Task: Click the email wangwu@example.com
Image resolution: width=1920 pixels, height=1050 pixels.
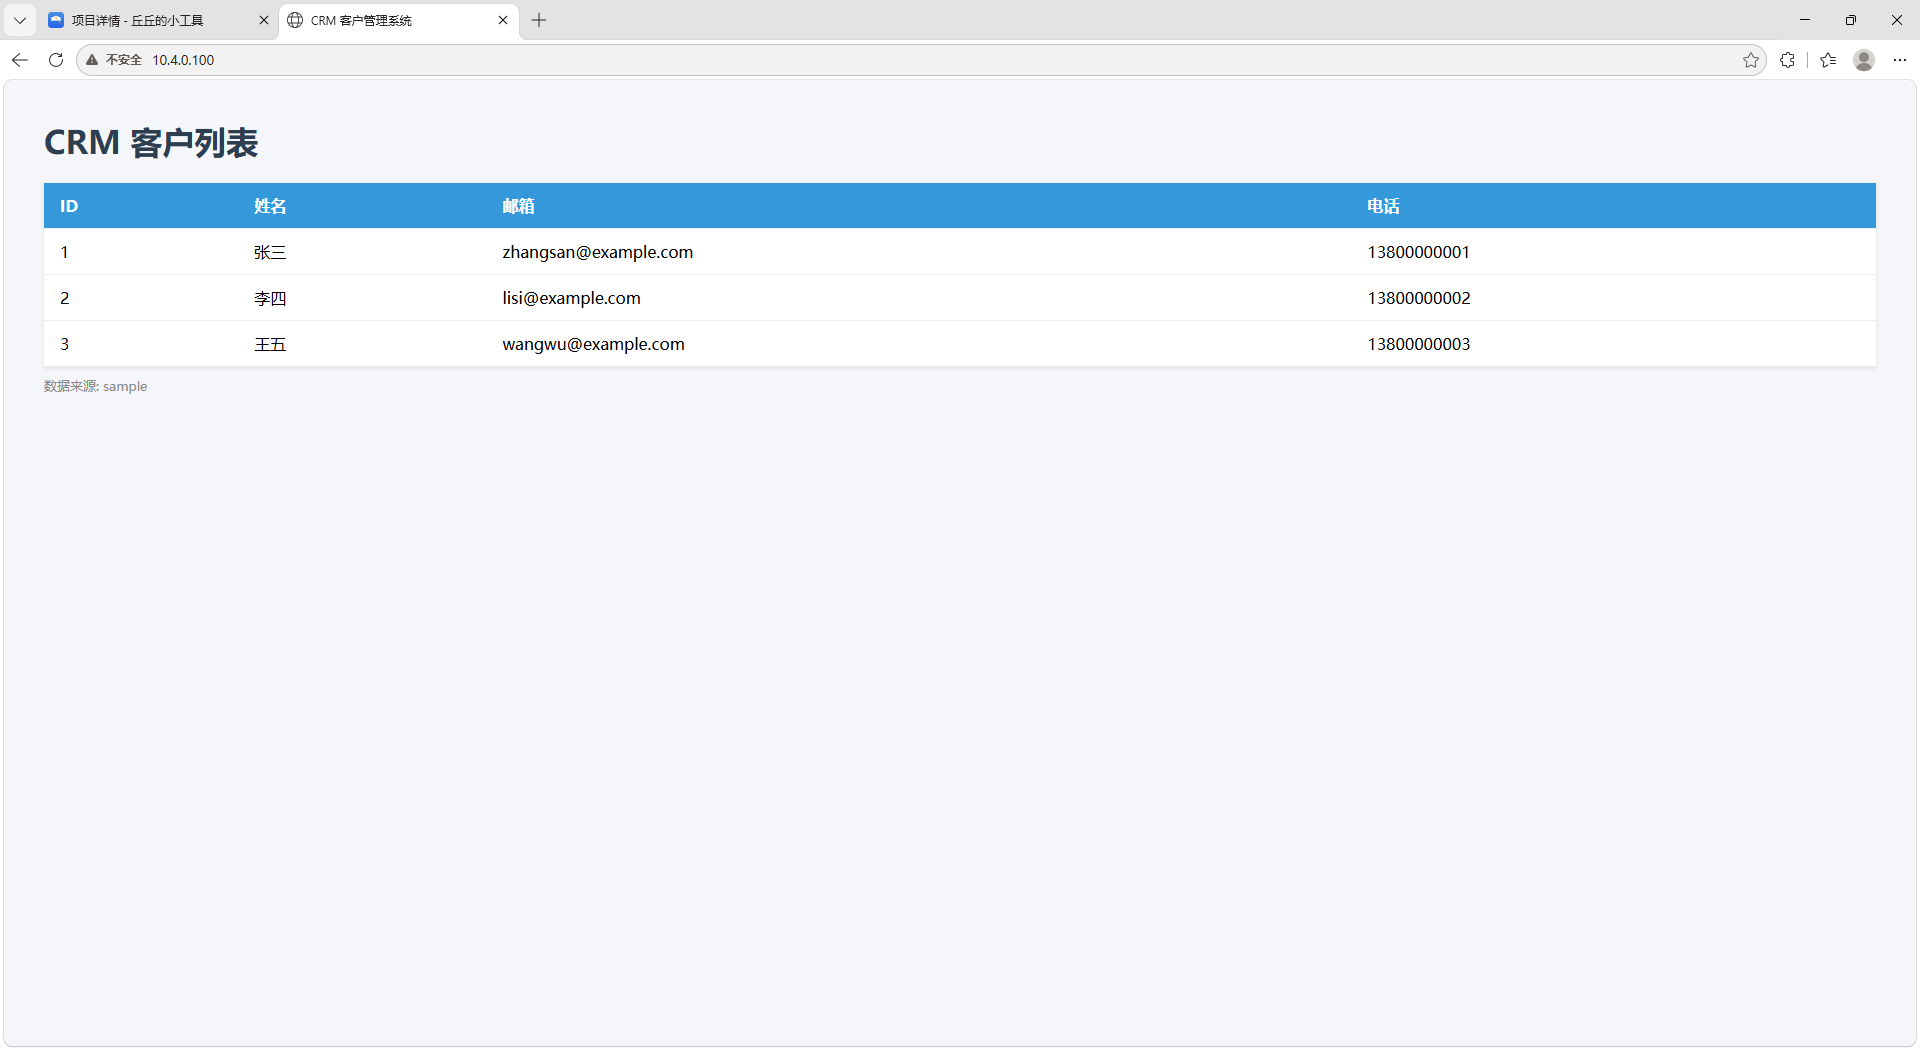Action: pyautogui.click(x=593, y=344)
